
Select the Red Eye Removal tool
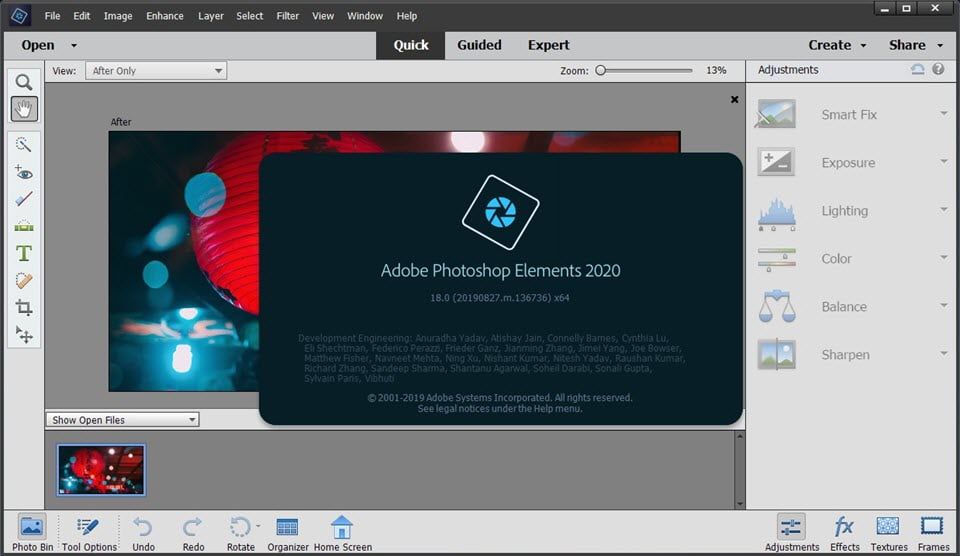tap(23, 172)
